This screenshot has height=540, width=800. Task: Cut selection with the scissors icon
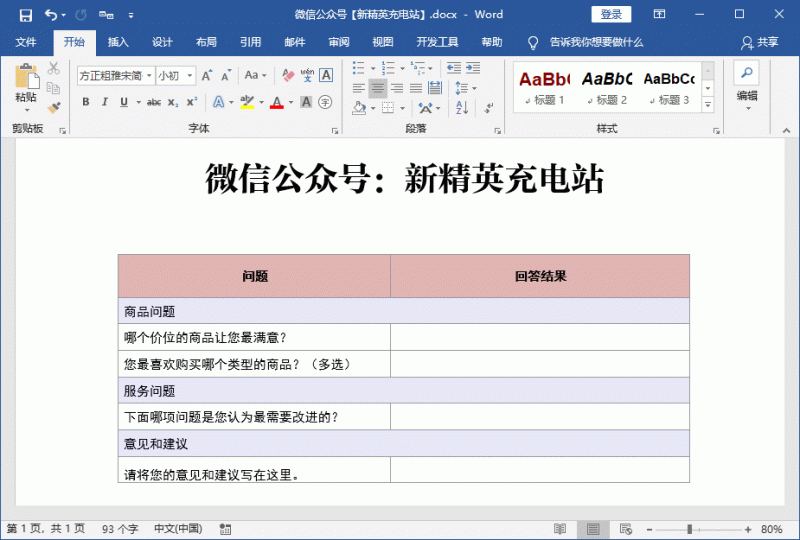click(x=54, y=67)
